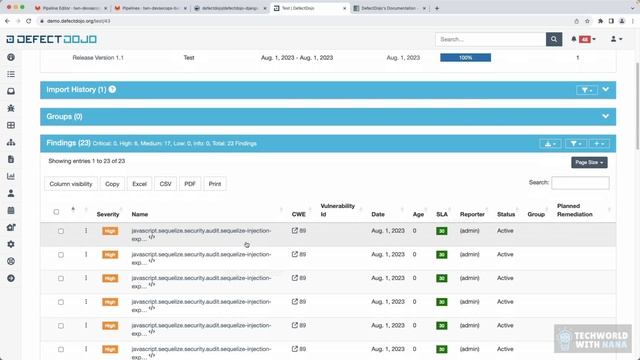Open the browser three-dot menu
This screenshot has width=640, height=360.
tap(633, 21)
